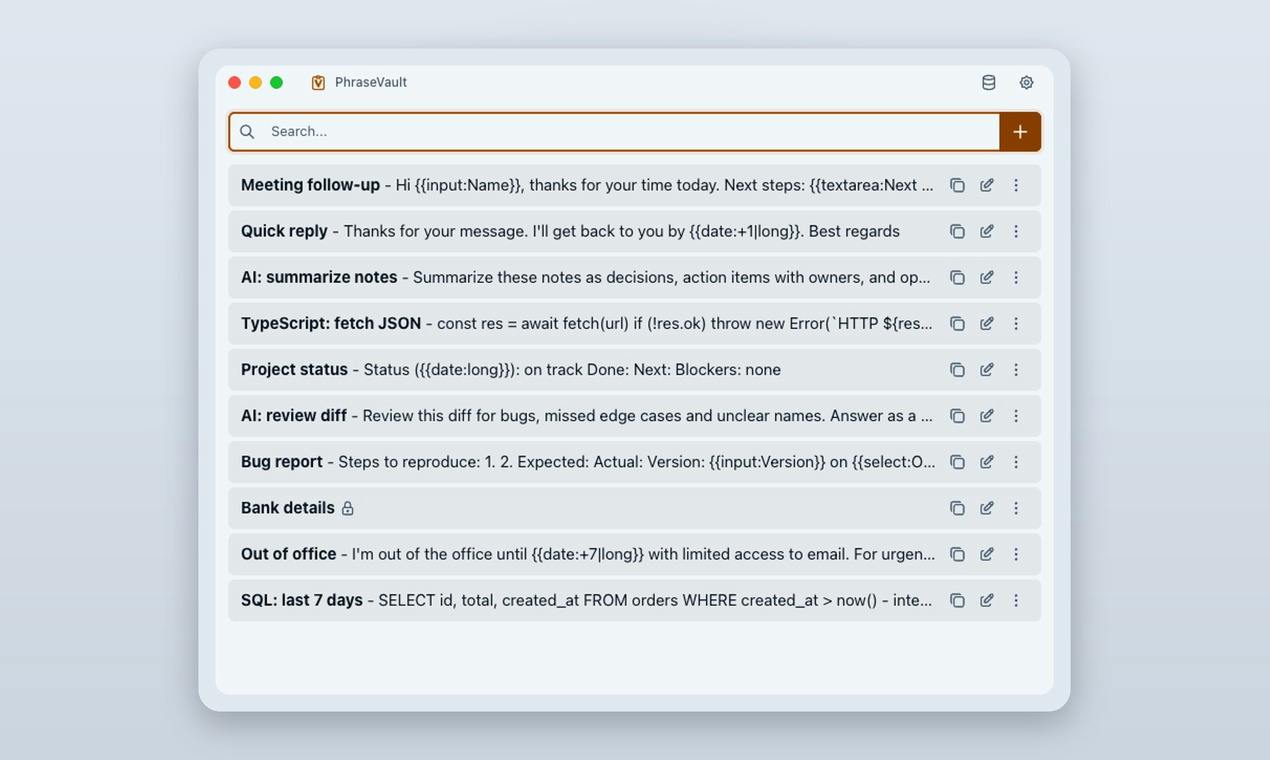Open settings via the gear icon
The image size is (1270, 760).
click(1026, 83)
